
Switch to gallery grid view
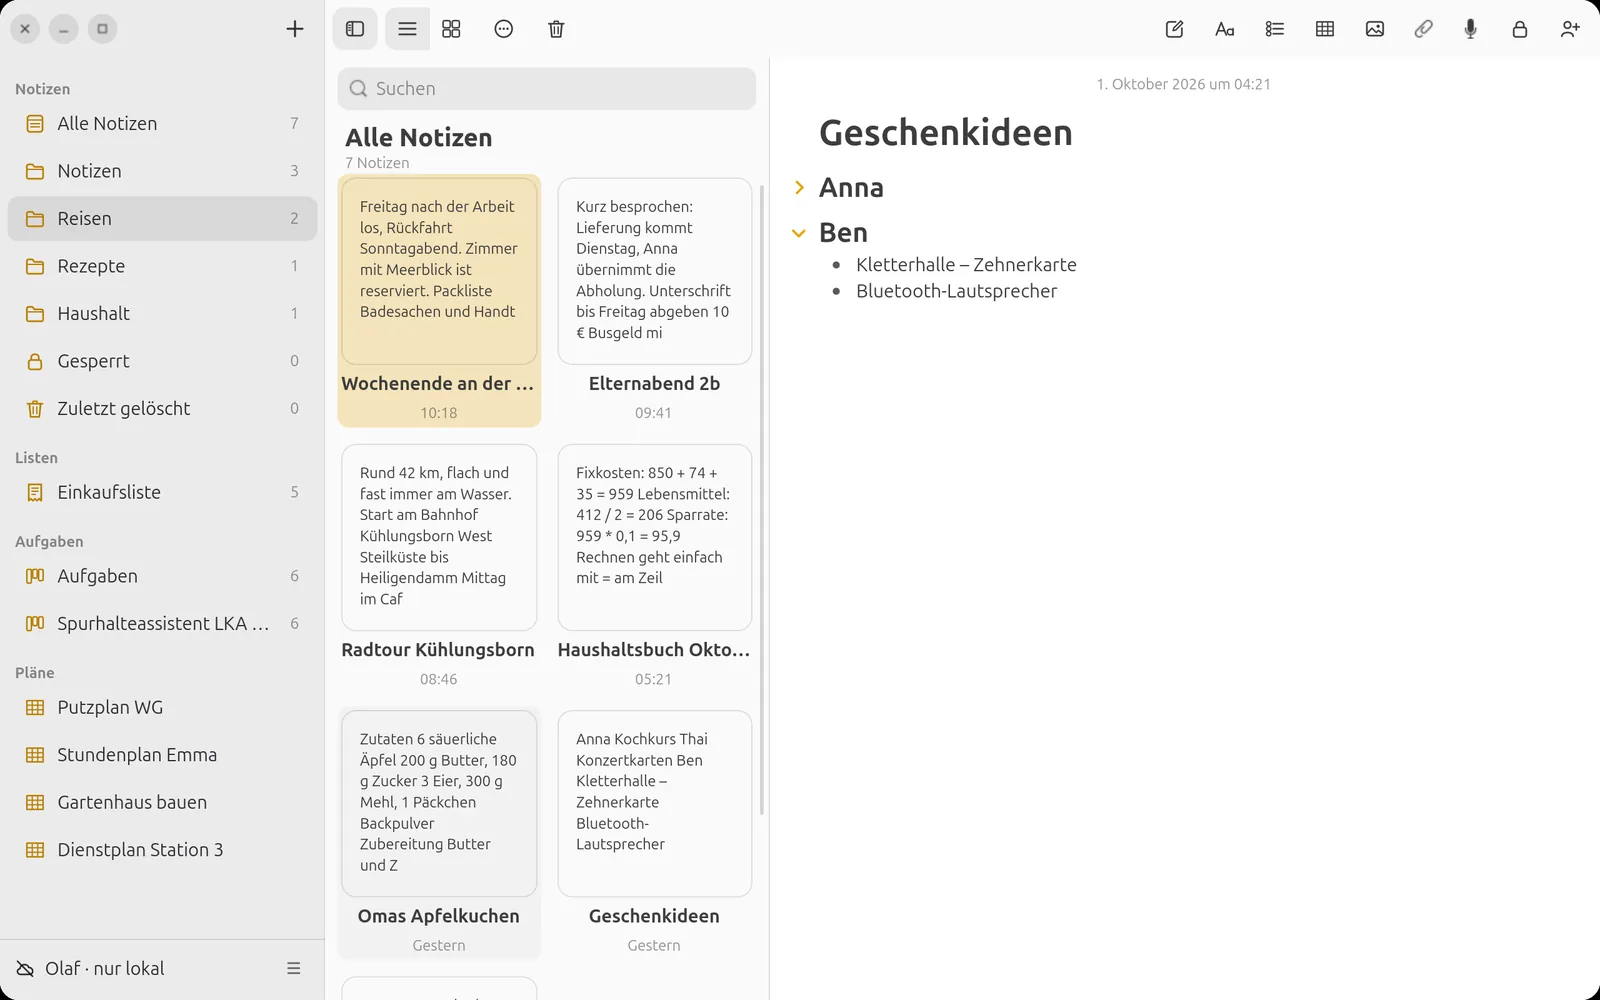(451, 29)
